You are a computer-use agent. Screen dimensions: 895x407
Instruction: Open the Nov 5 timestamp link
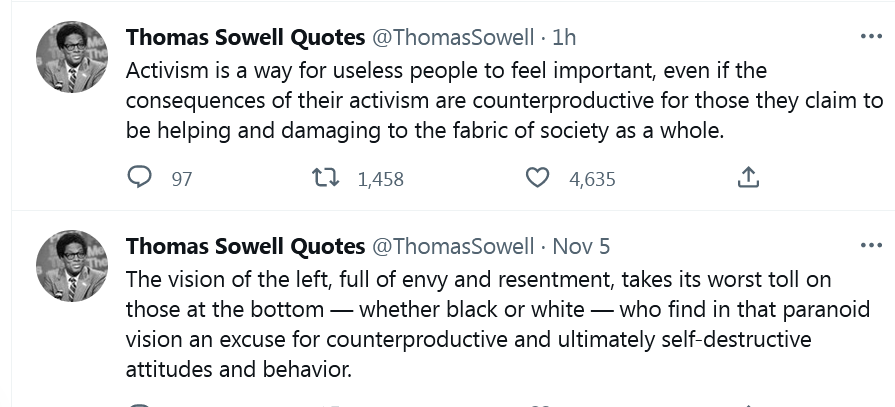[x=580, y=246]
